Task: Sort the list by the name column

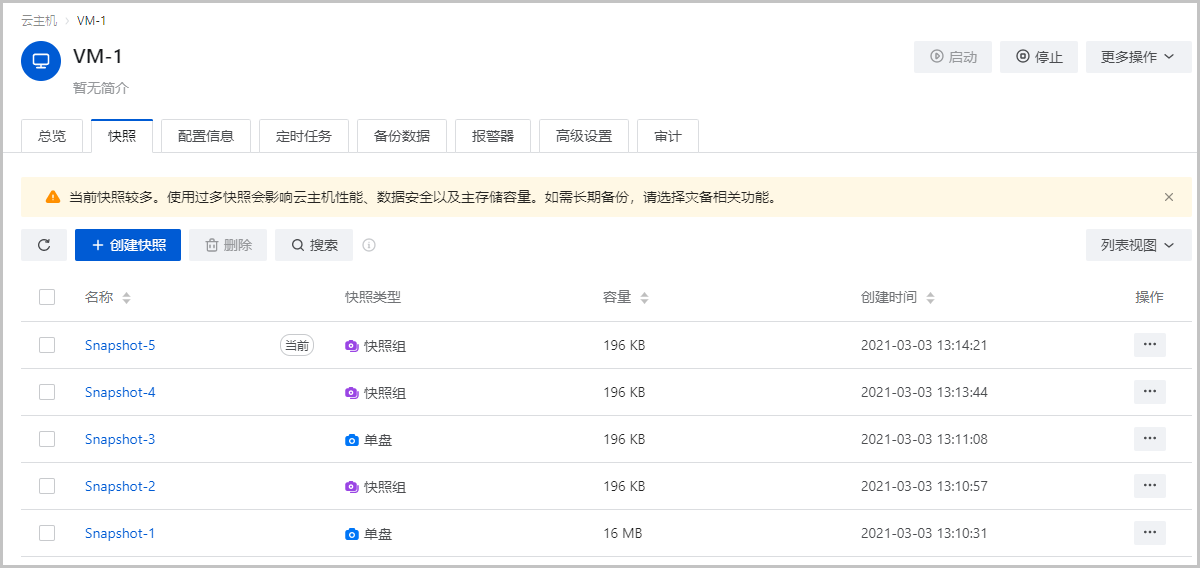Action: [126, 298]
